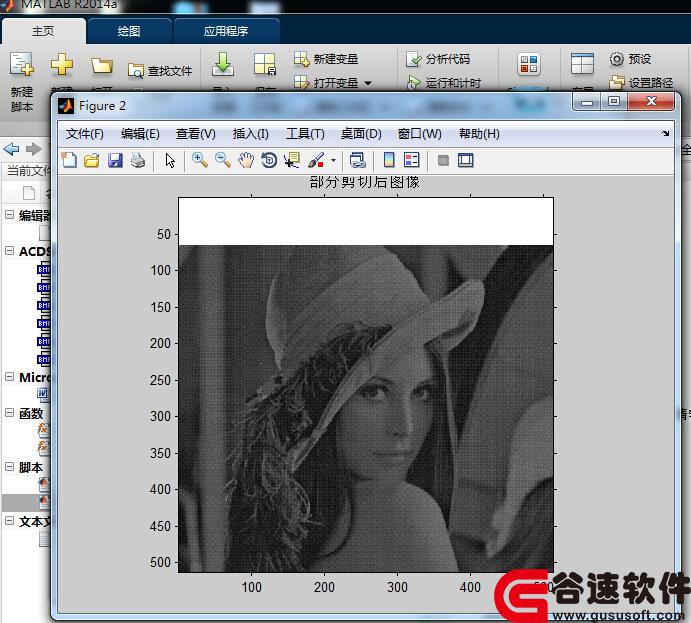Click the Simulink Library icon in MATLAB
Viewport: 691px width, 623px height.
click(x=529, y=64)
